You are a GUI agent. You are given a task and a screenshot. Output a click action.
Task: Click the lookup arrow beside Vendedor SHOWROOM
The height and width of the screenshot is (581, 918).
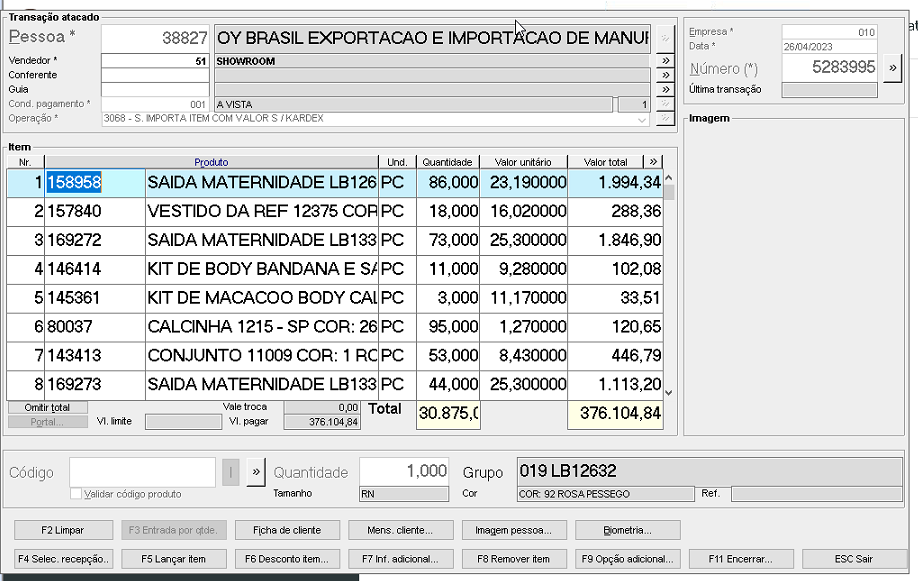[664, 61]
